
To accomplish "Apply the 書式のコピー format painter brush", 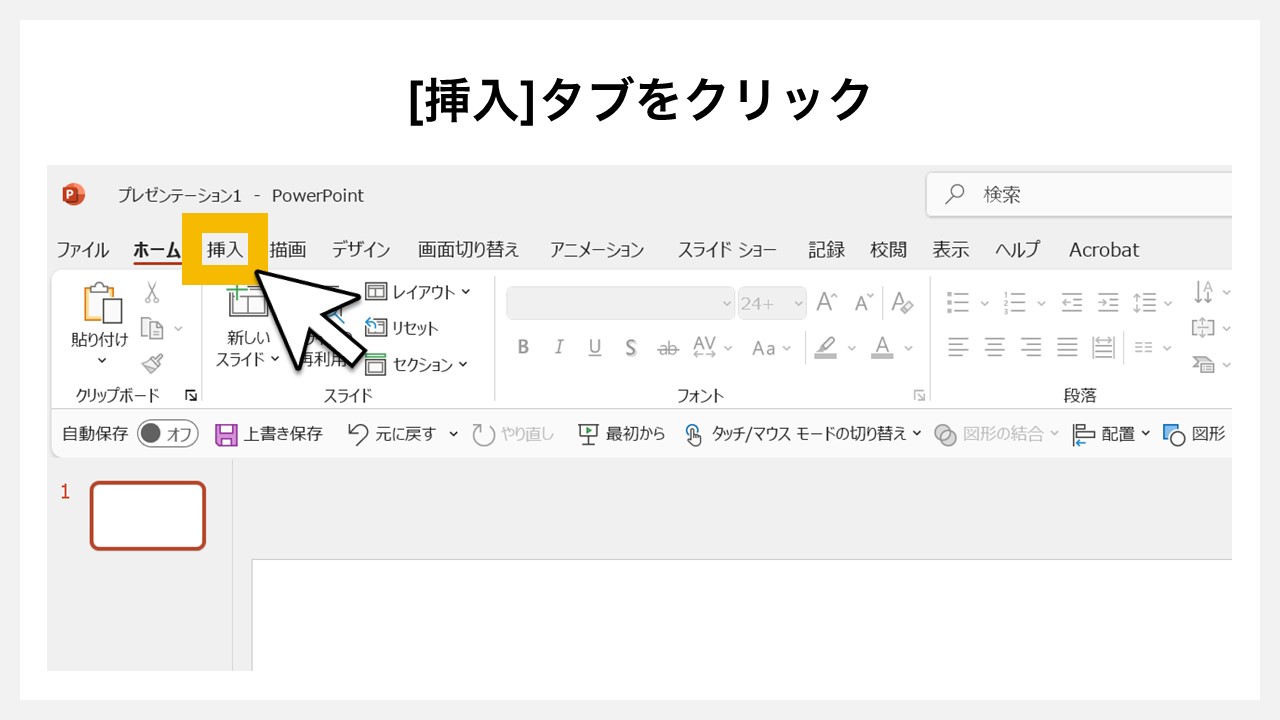I will [154, 363].
